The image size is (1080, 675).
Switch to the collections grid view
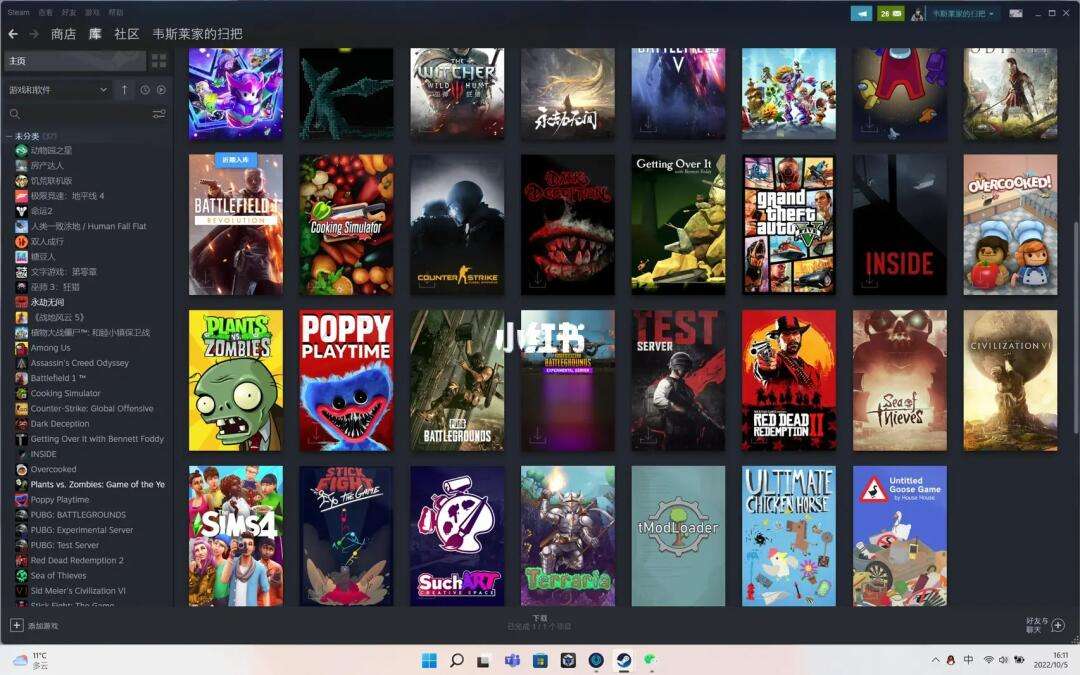159,61
